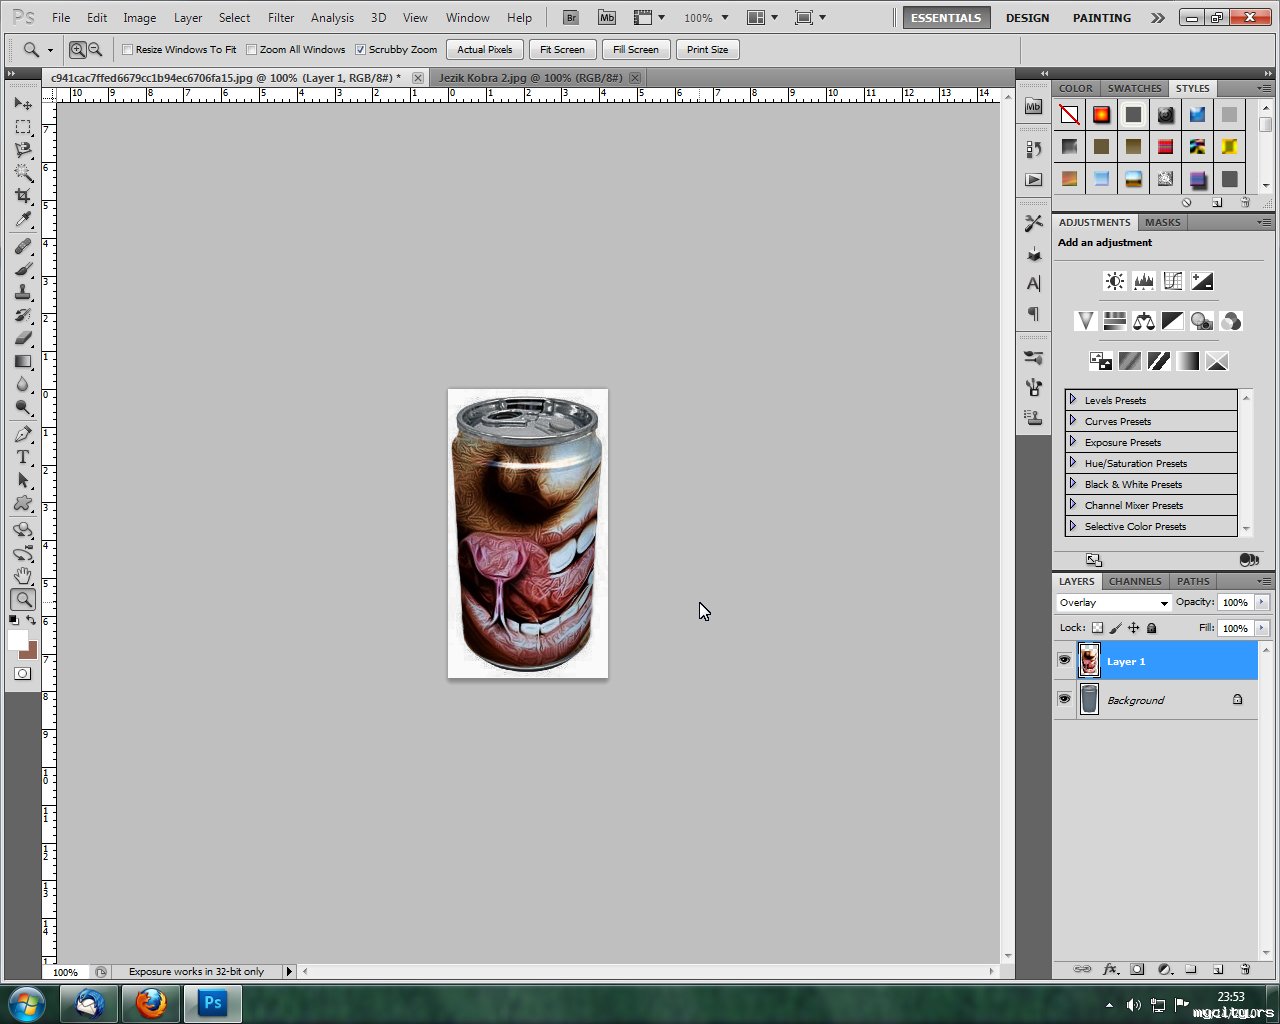Enable Resize Windows To Fit
The height and width of the screenshot is (1024, 1280).
pos(128,50)
